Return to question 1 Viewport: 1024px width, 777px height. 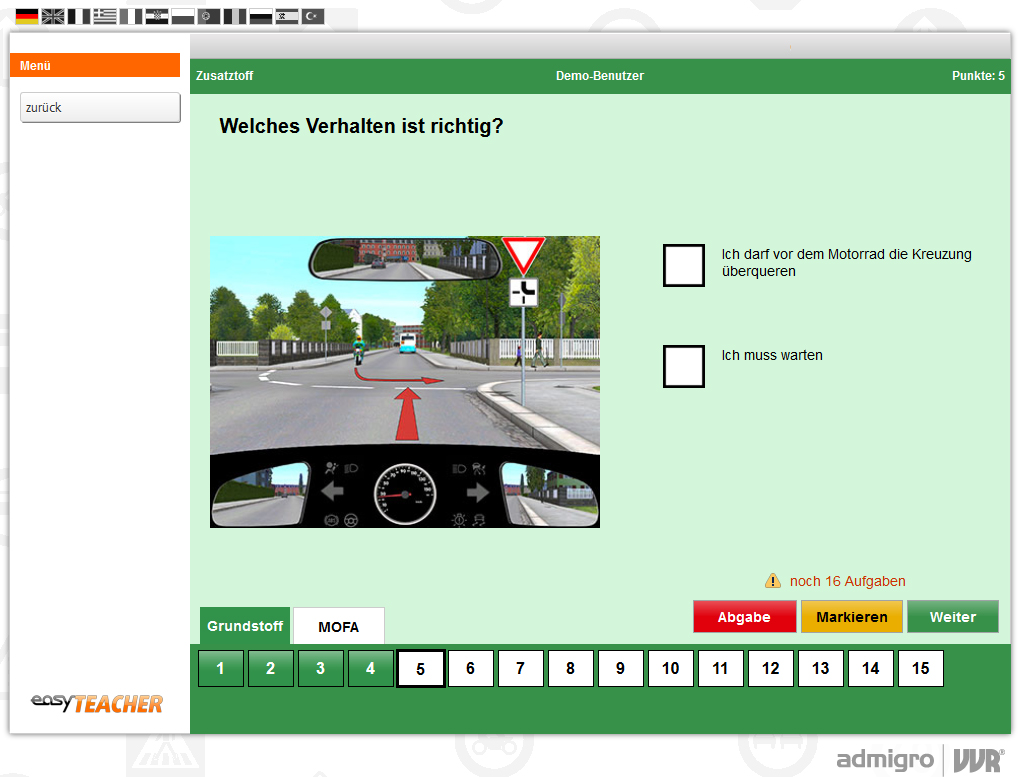point(220,668)
